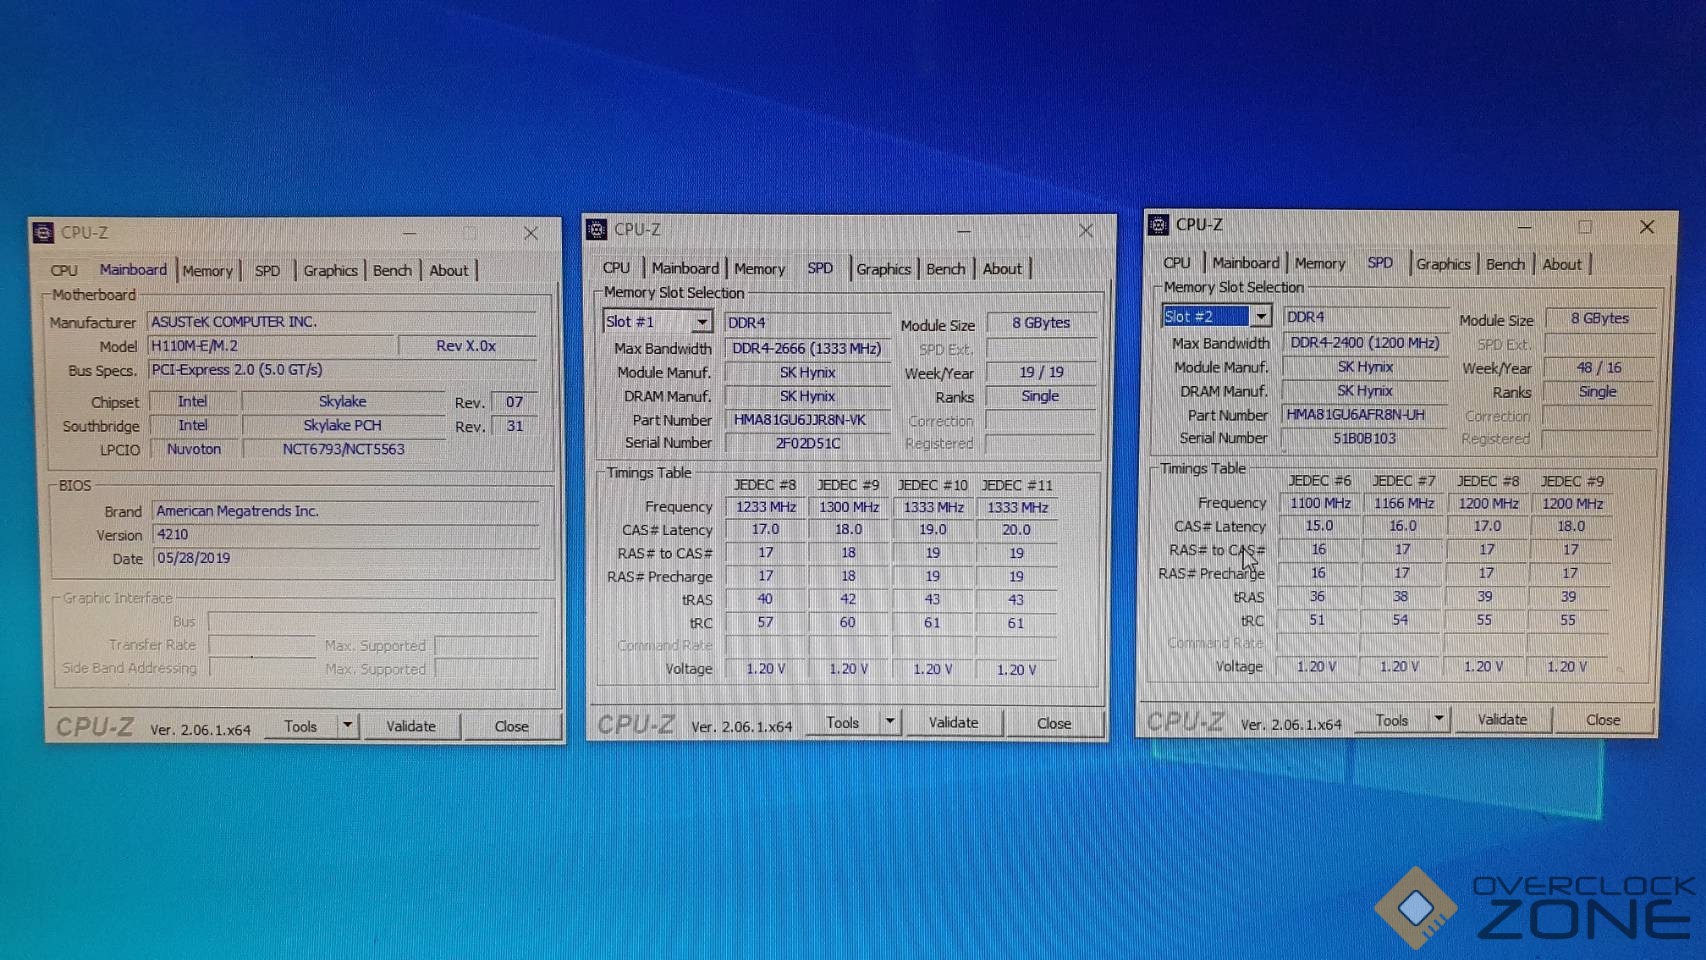Click the CPU-Z icon in the left window title bar

point(43,233)
